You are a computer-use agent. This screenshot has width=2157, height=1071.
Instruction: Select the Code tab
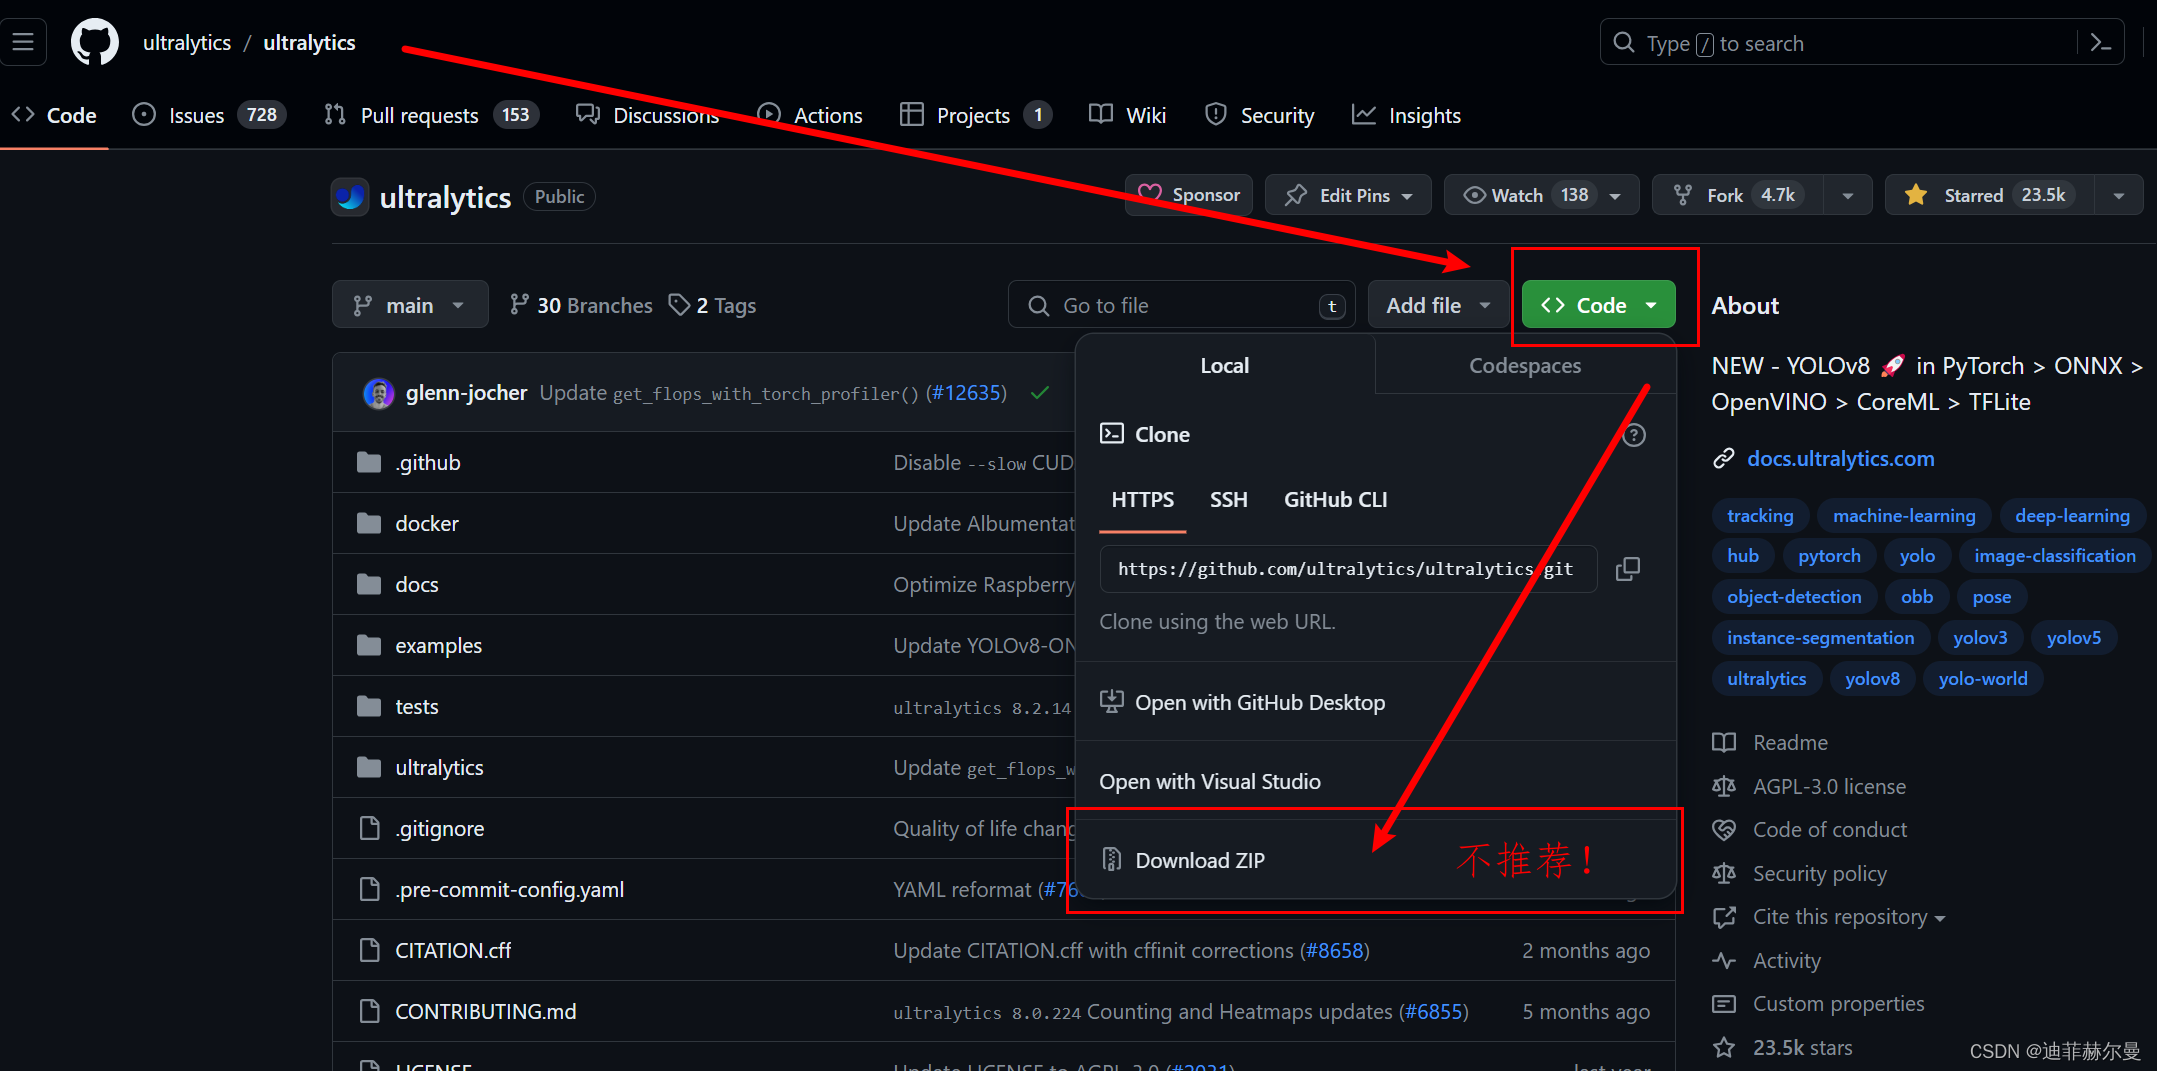coord(54,115)
